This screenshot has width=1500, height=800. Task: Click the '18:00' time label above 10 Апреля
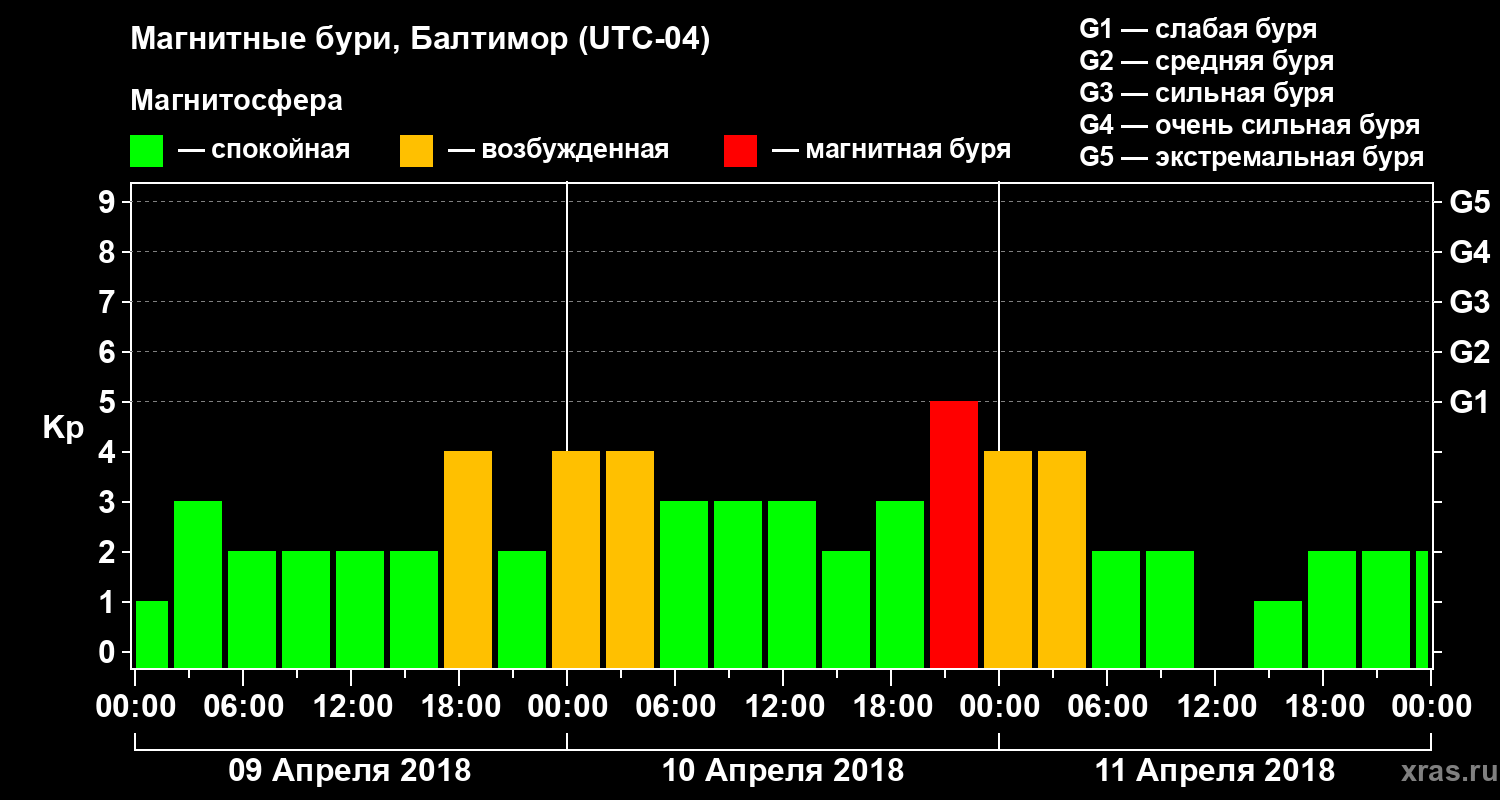(x=891, y=707)
